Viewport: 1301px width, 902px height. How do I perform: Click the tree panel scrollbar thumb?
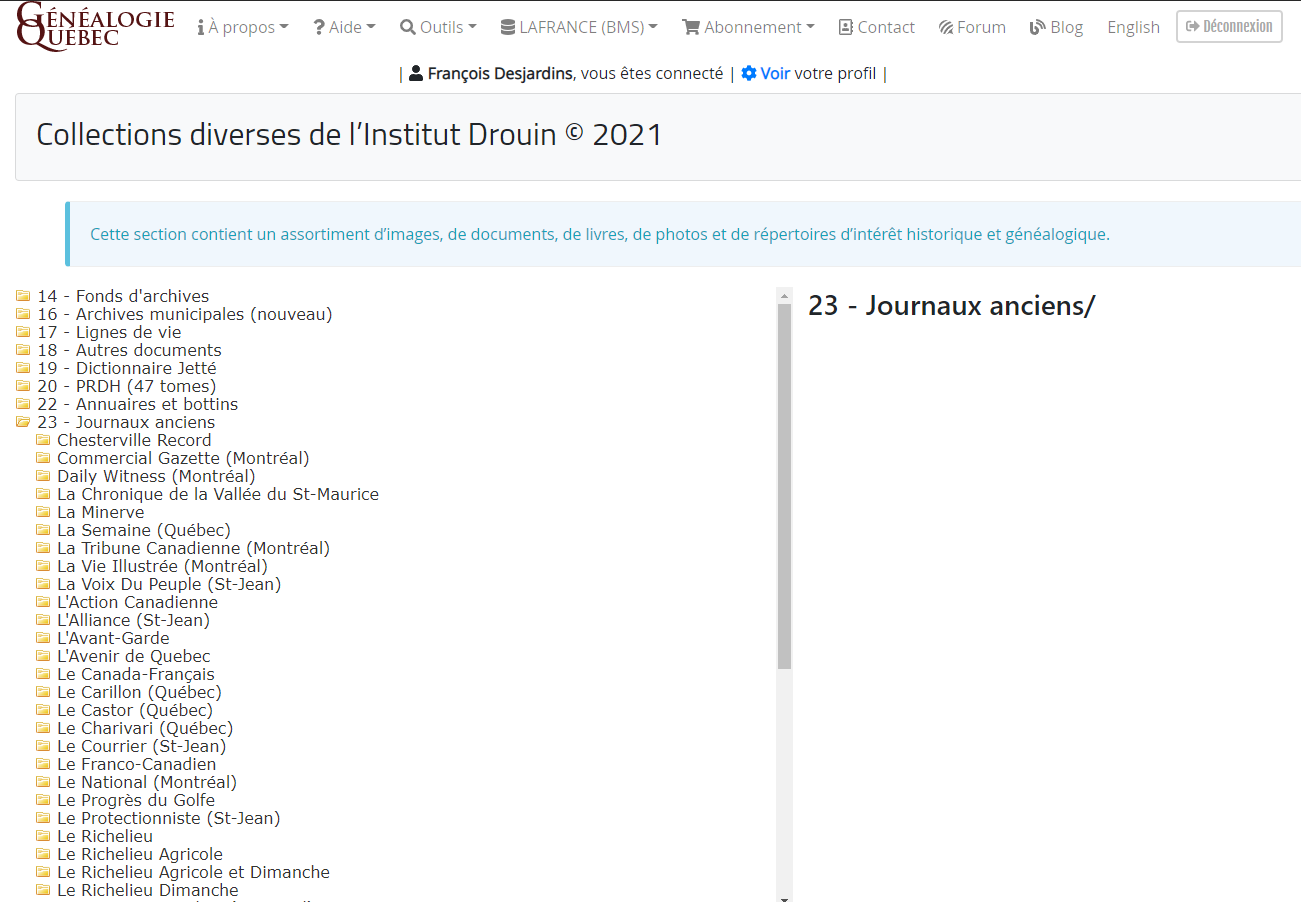[784, 486]
